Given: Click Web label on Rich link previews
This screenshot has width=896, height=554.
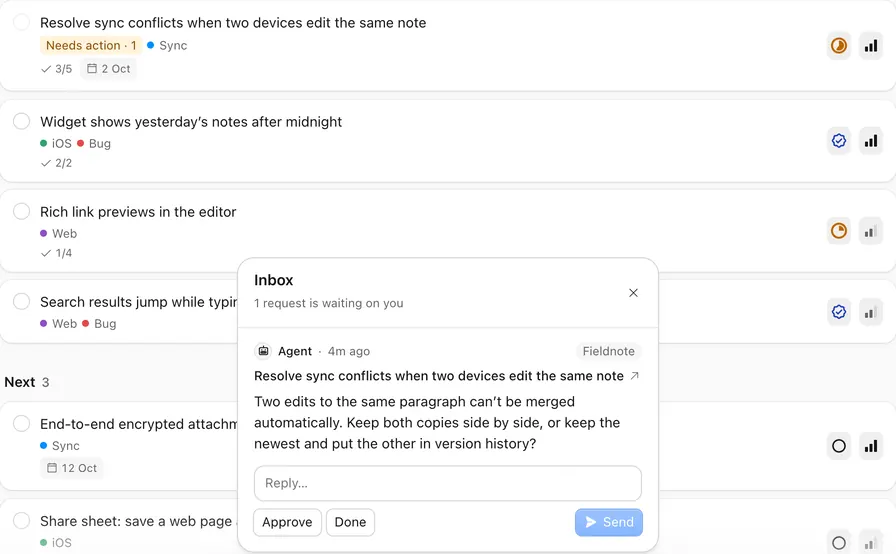Looking at the screenshot, I should [58, 234].
